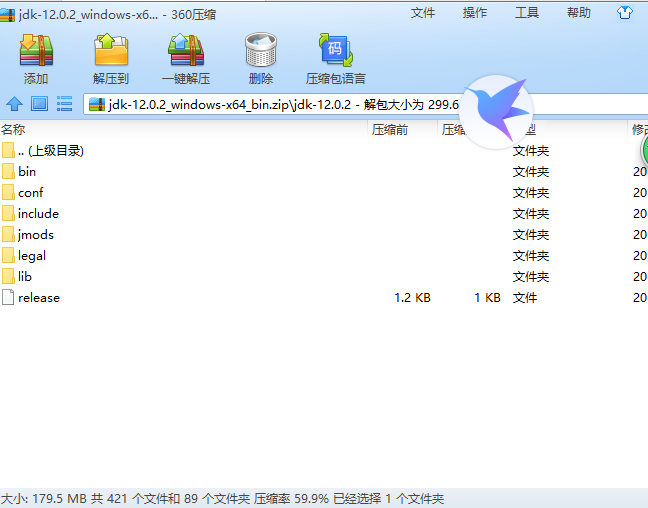648x508 pixels.
Task: Click the include folder icon
Action: (8, 214)
